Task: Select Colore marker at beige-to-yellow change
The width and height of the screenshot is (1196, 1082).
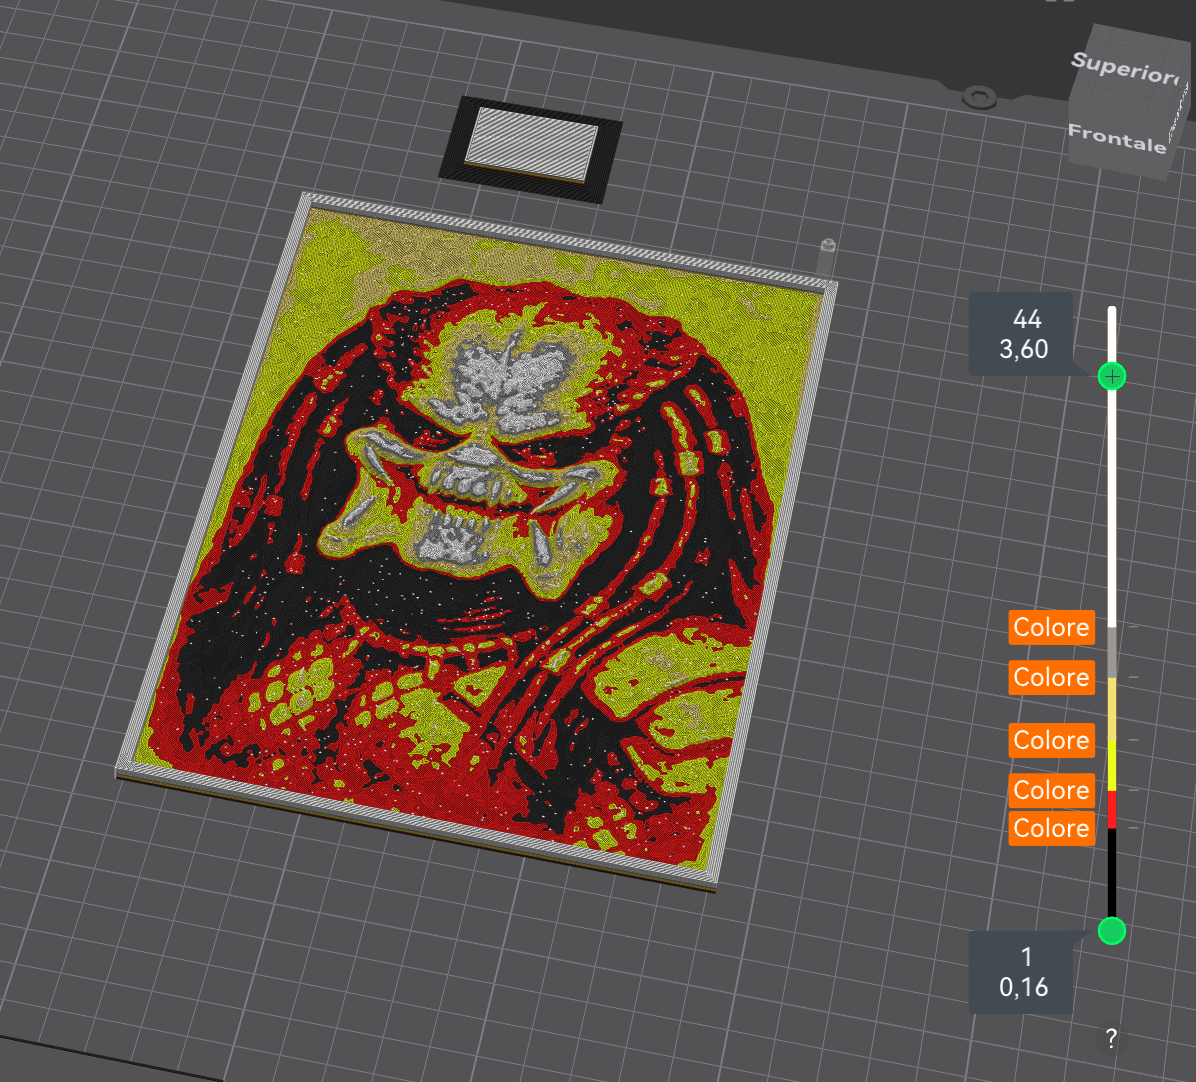Action: pos(1051,740)
